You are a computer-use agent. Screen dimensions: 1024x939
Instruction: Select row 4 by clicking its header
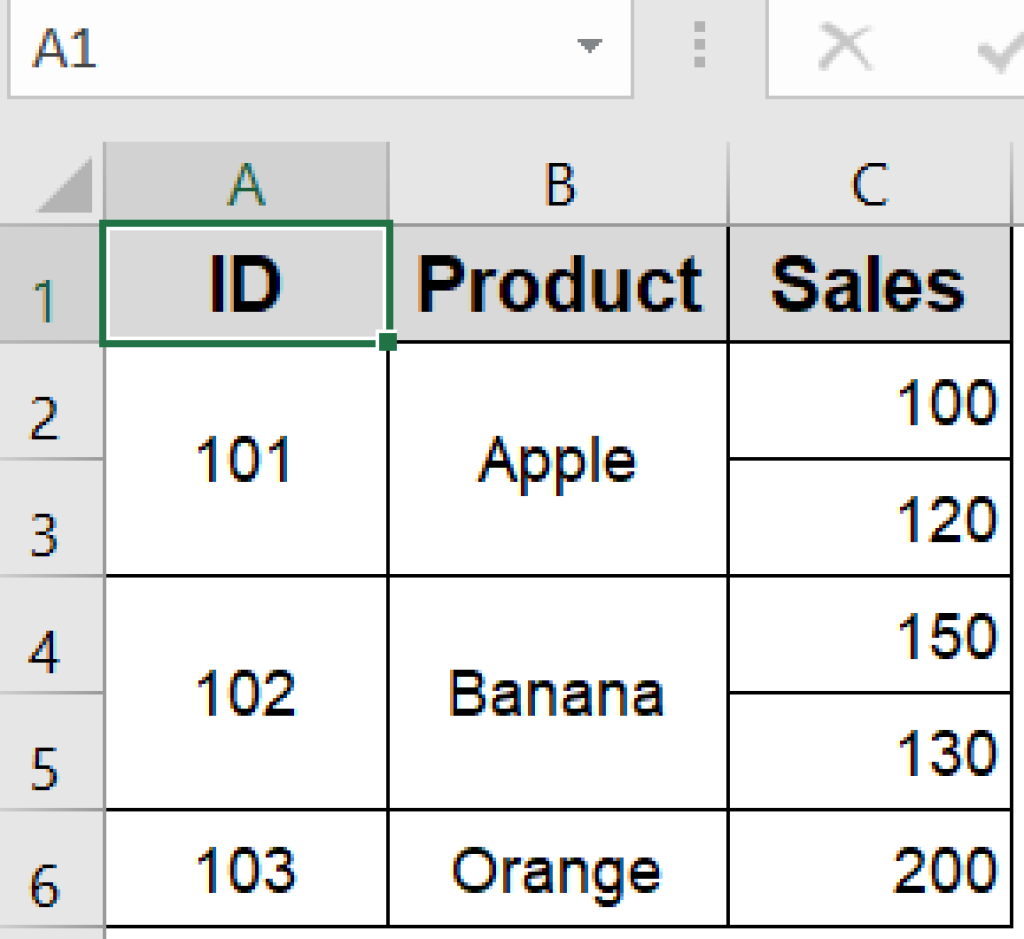pos(52,633)
